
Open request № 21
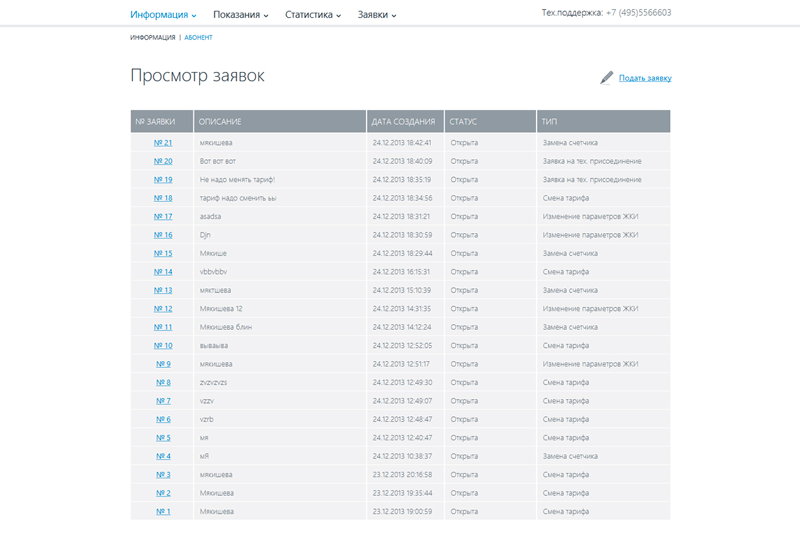[162, 143]
